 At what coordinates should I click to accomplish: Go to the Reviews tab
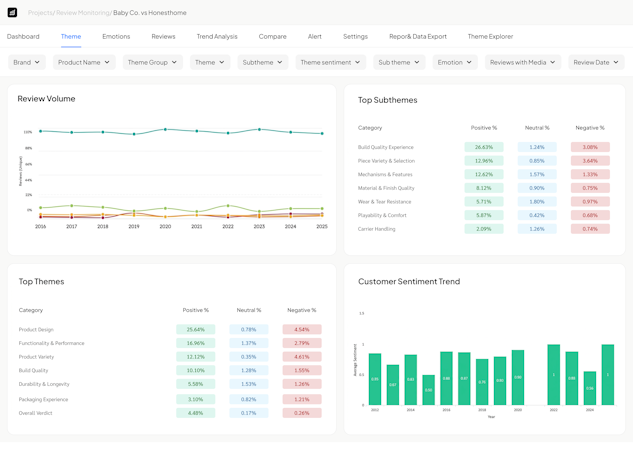(x=163, y=36)
